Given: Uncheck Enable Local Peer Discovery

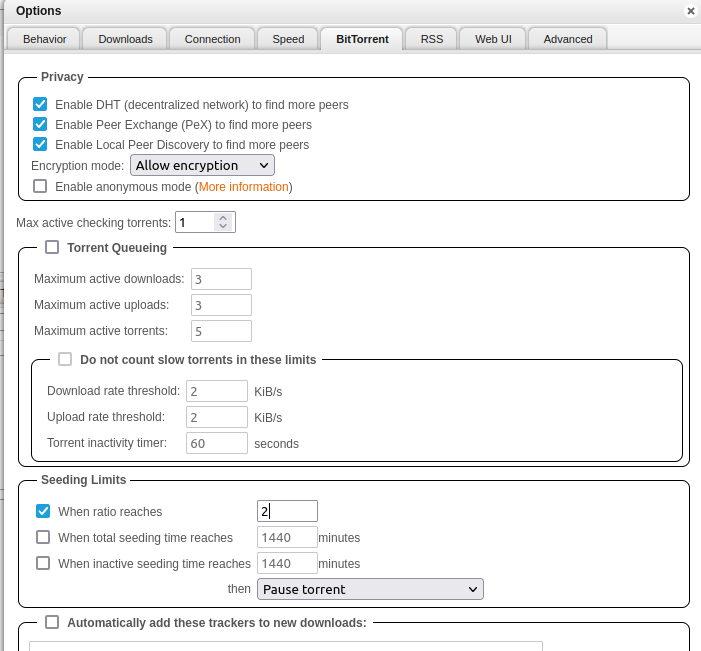Looking at the screenshot, I should (41, 144).
